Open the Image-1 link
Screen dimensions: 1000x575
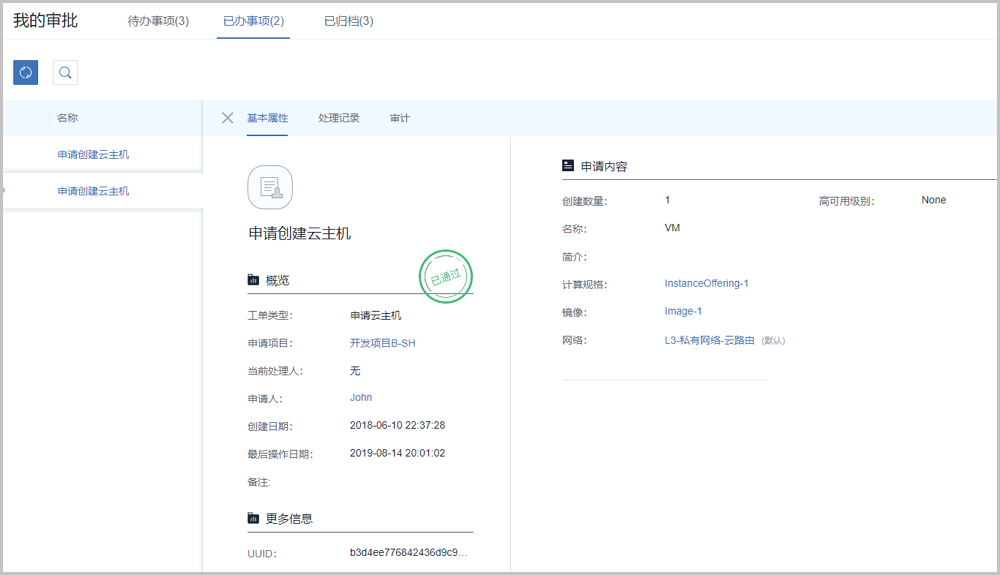coord(683,312)
